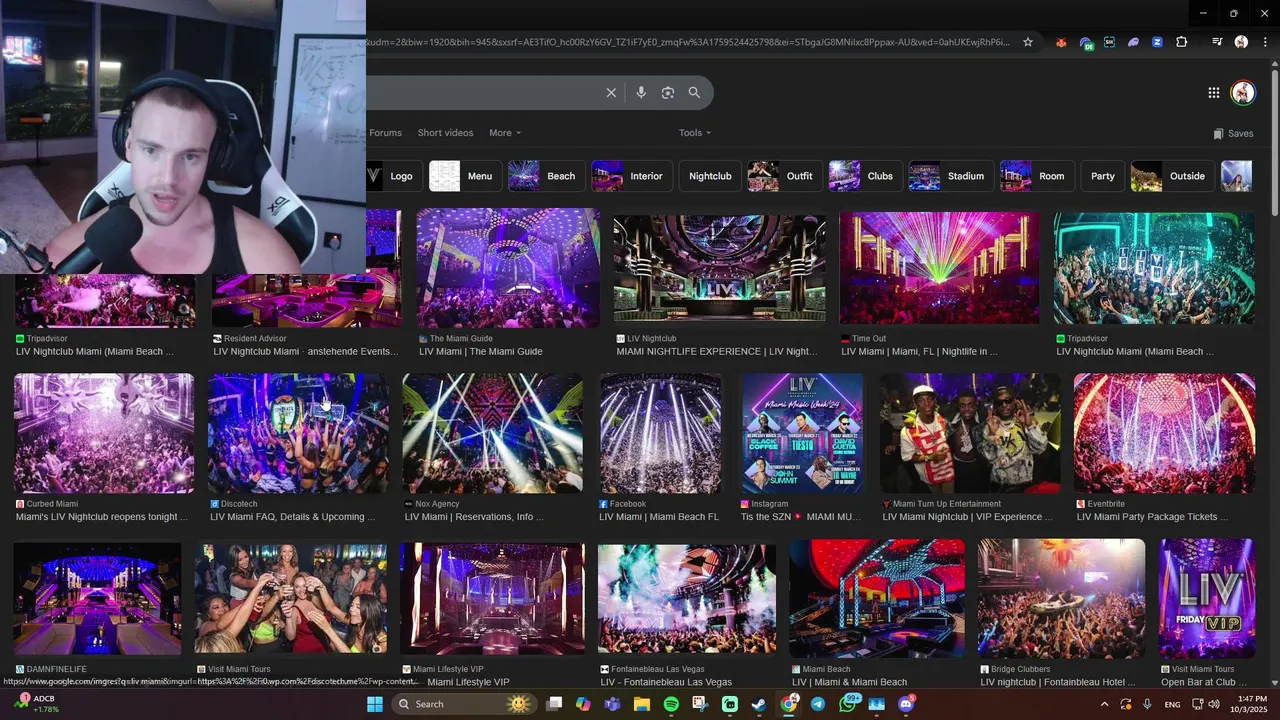Filter images by Logo chip
This screenshot has height=720, width=1280.
coord(394,176)
